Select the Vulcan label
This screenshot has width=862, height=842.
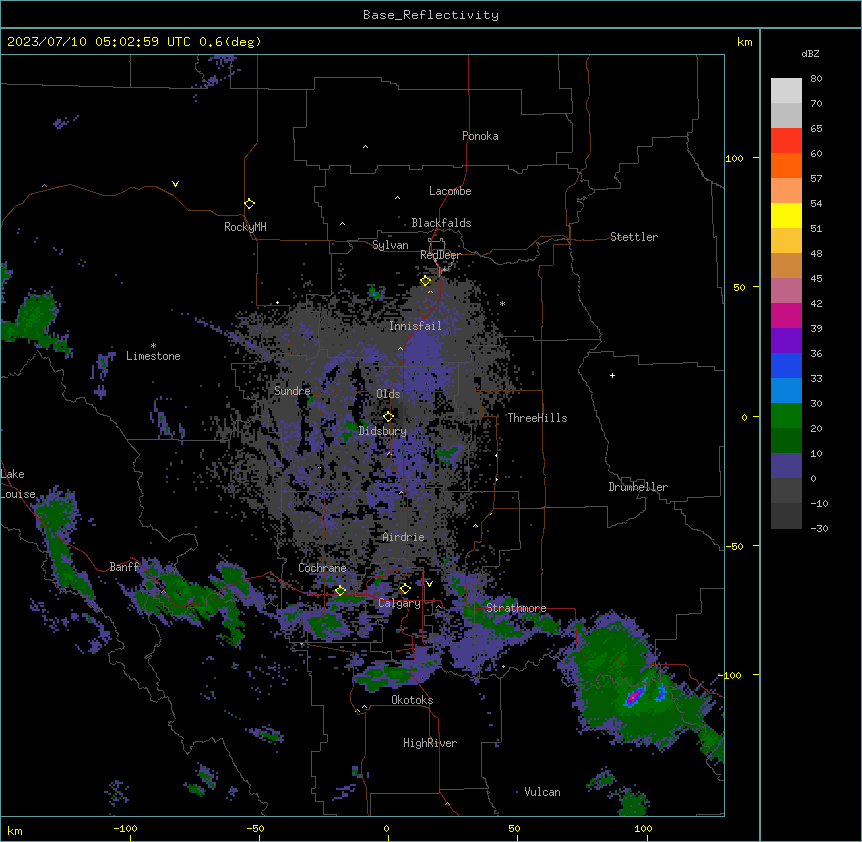[x=543, y=792]
